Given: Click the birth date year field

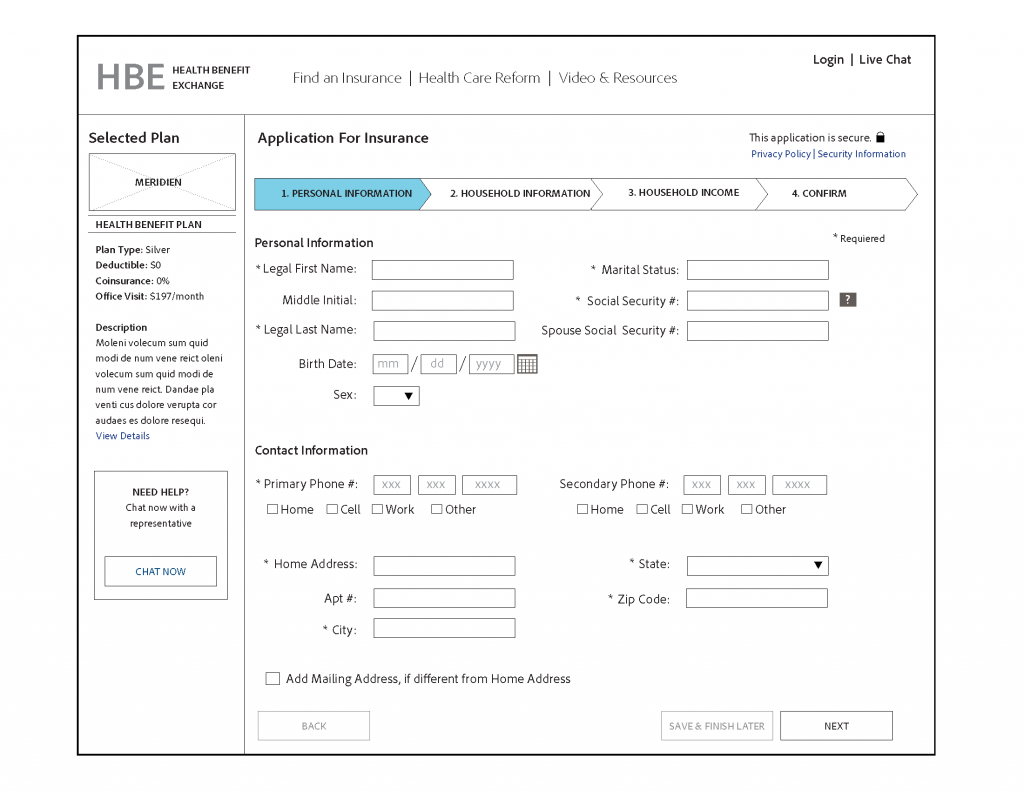Looking at the screenshot, I should click(x=491, y=364).
